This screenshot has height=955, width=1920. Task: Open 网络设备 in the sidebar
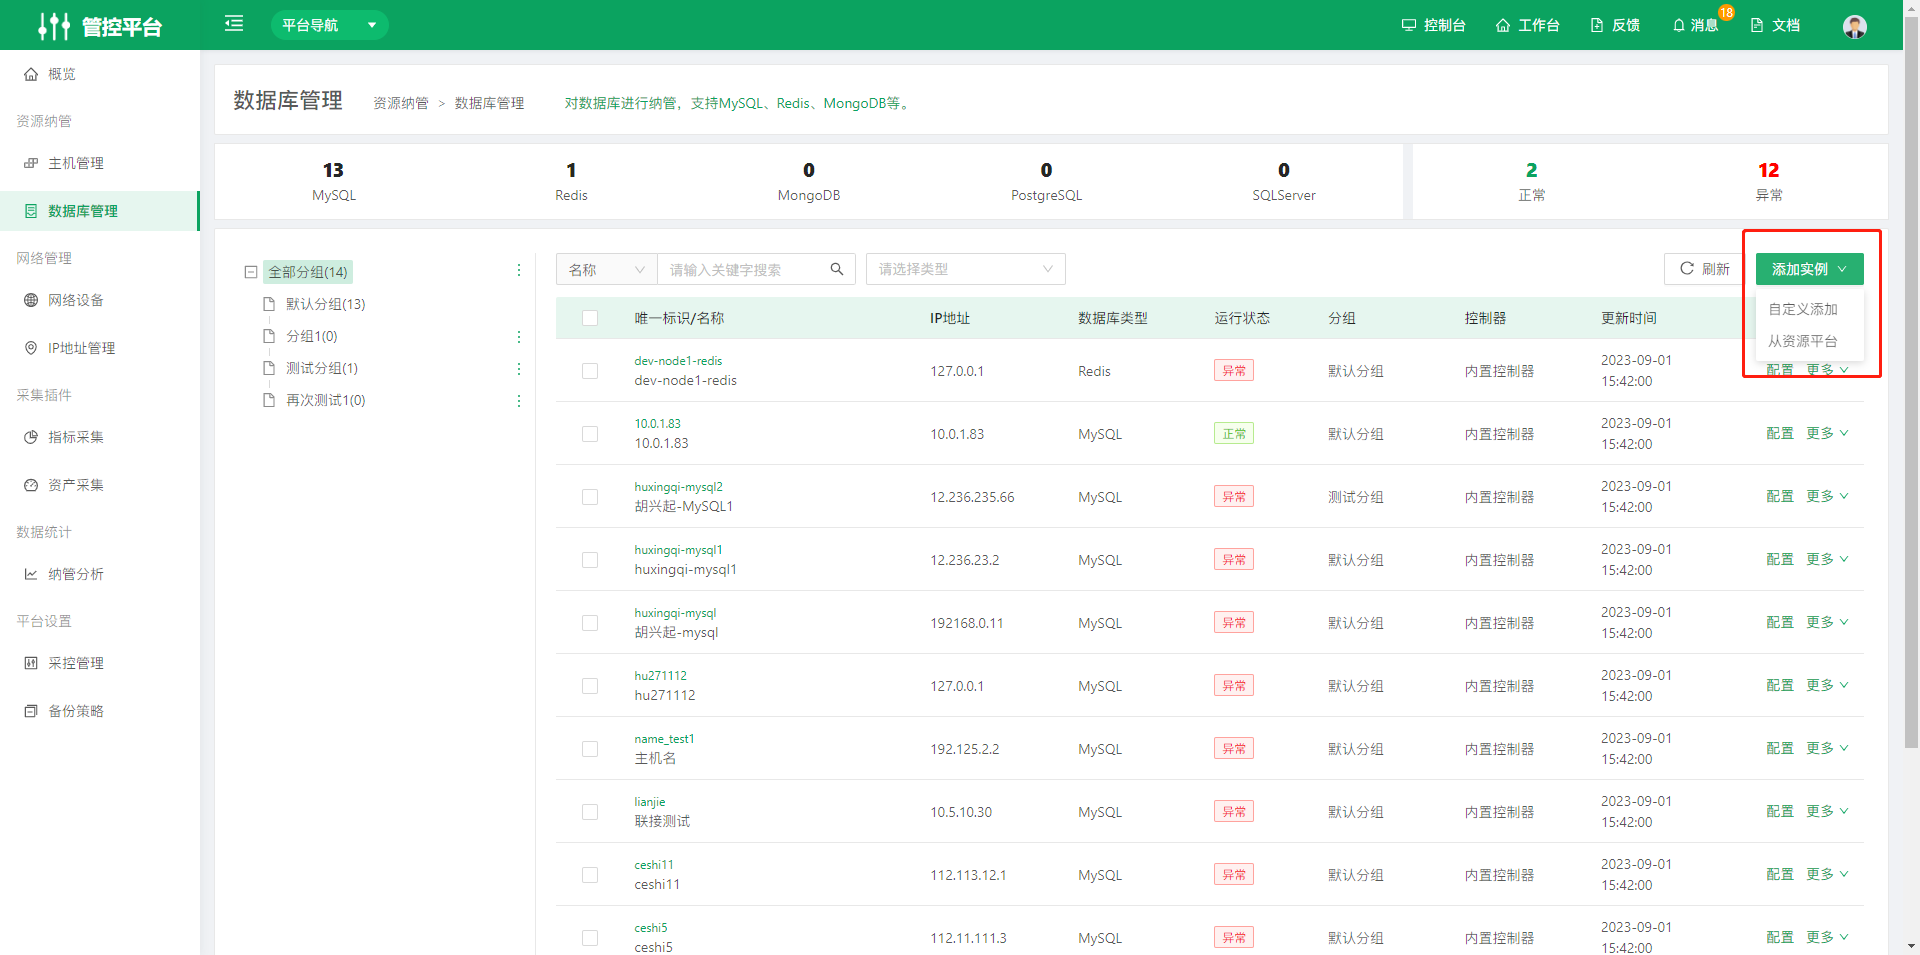click(100, 300)
